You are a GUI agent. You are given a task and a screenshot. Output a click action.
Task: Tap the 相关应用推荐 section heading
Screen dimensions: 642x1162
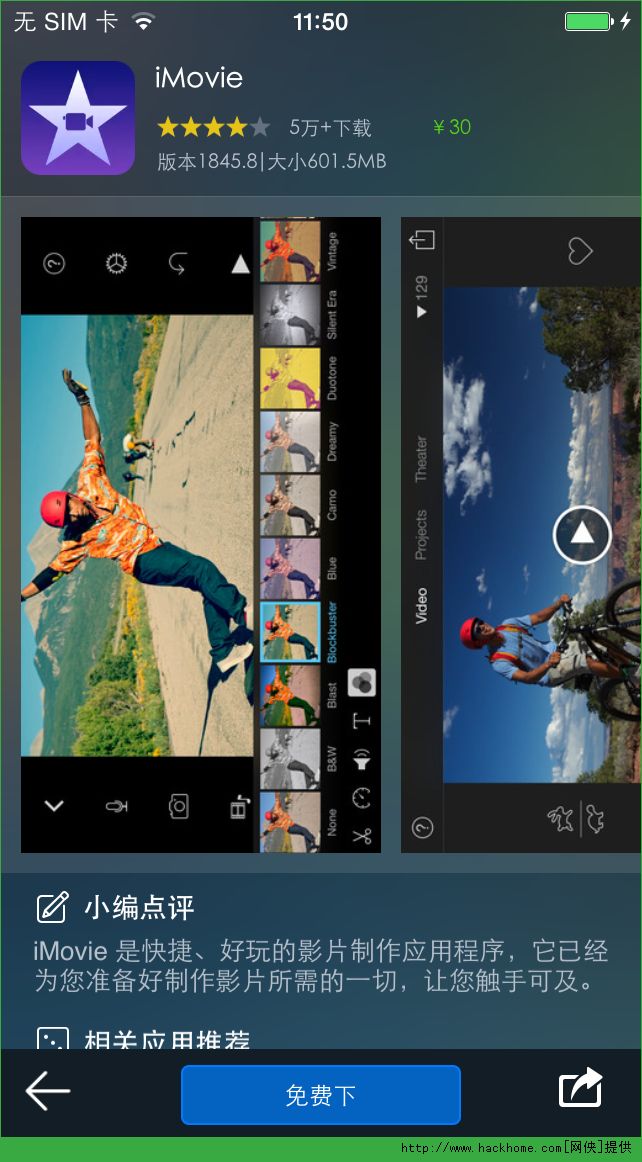tap(167, 1039)
